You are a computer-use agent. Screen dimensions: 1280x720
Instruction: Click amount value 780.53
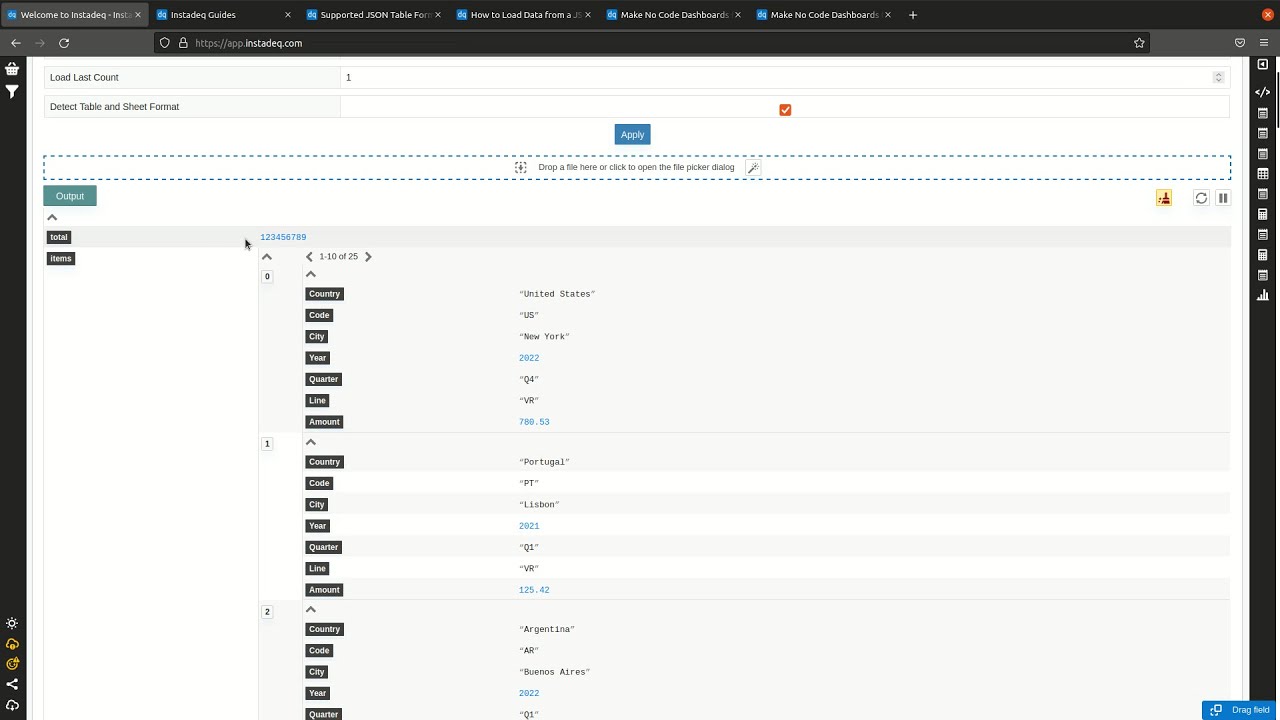(534, 422)
